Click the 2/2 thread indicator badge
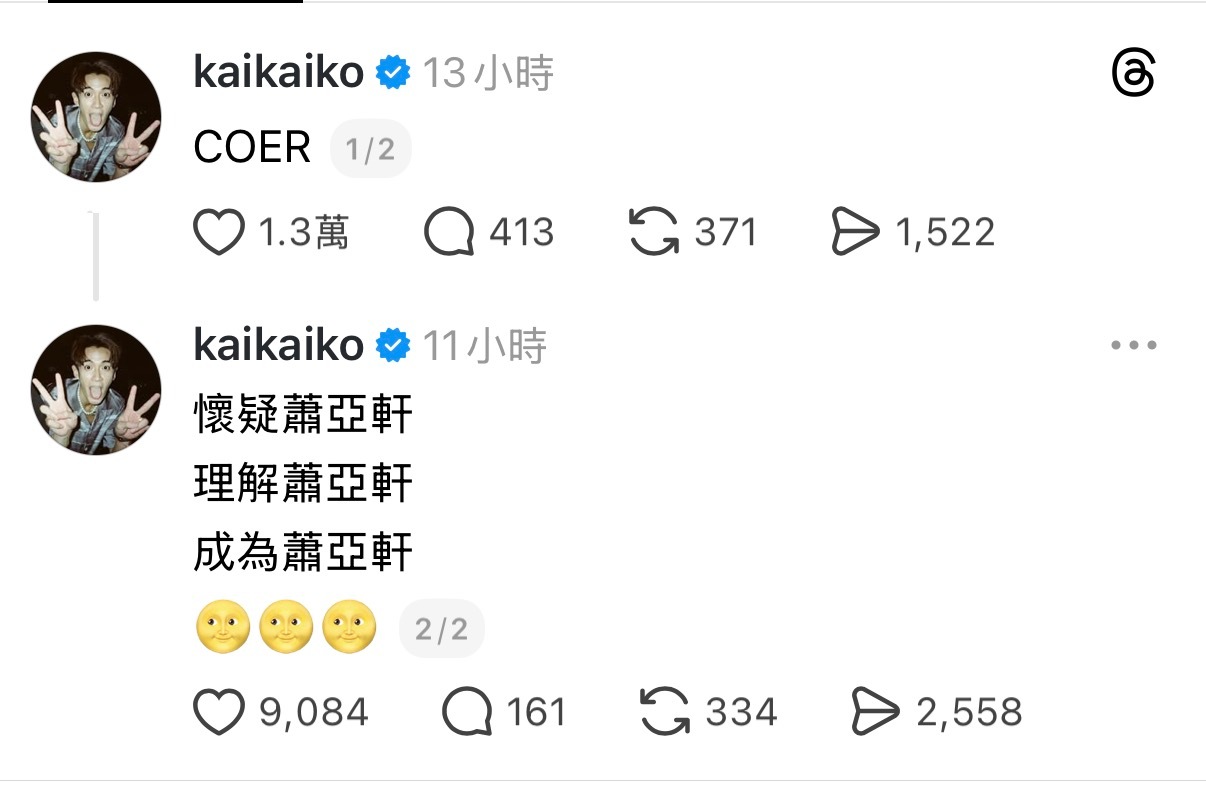Image resolution: width=1206 pixels, height=805 pixels. pos(441,629)
